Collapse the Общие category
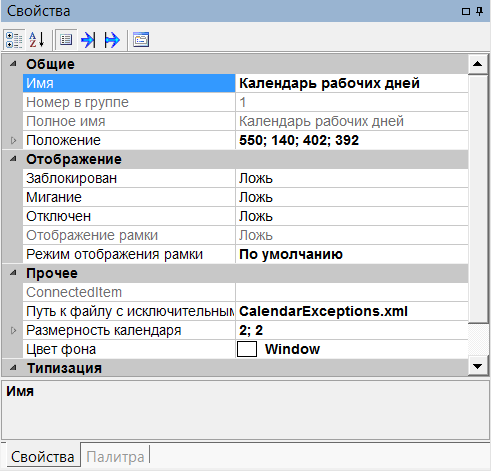Screen dimensions: 492x472 (x=13, y=64)
